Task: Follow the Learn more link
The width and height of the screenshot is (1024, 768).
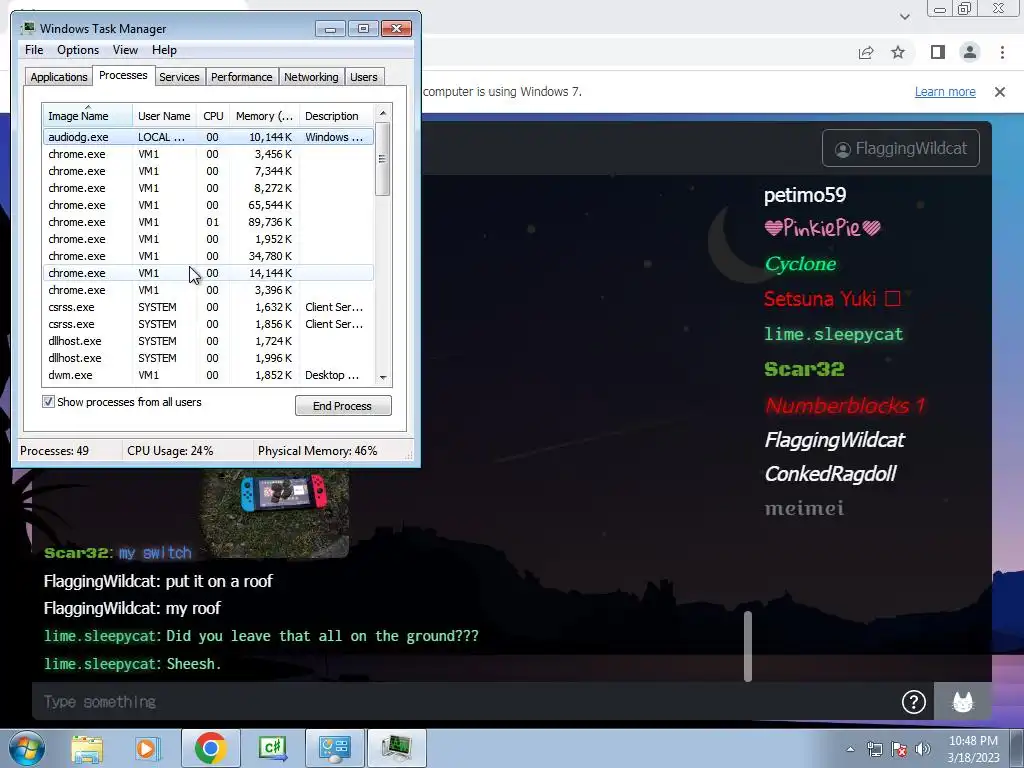Action: [x=945, y=92]
